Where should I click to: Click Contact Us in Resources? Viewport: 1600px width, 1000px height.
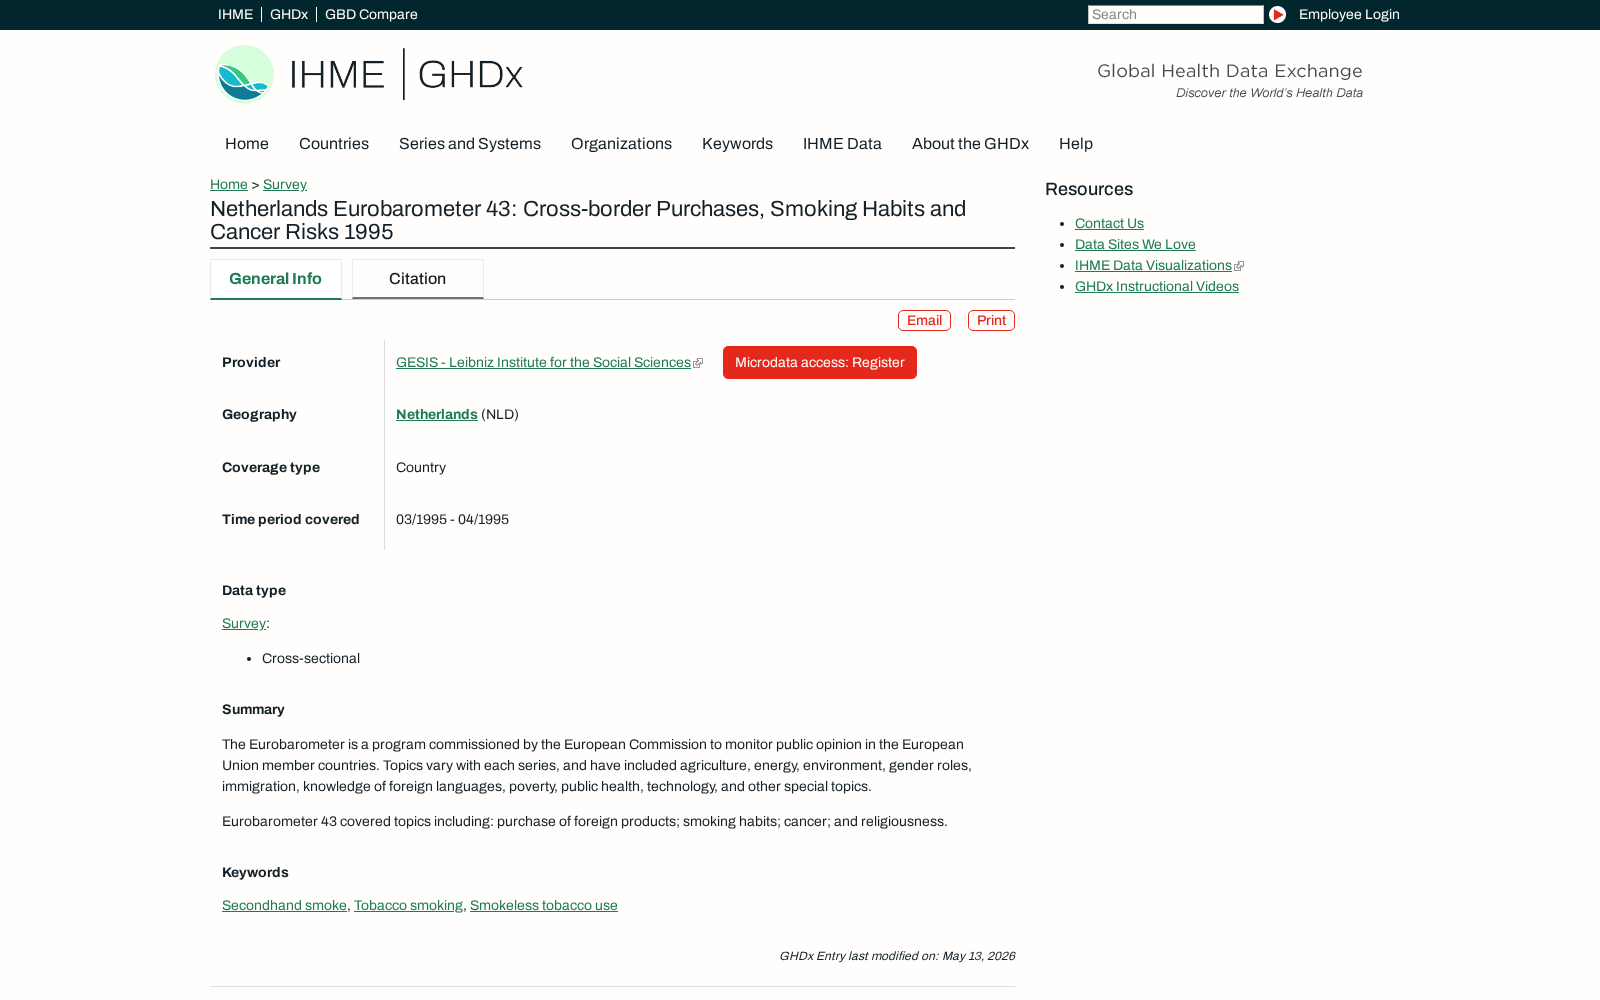tap(1109, 223)
